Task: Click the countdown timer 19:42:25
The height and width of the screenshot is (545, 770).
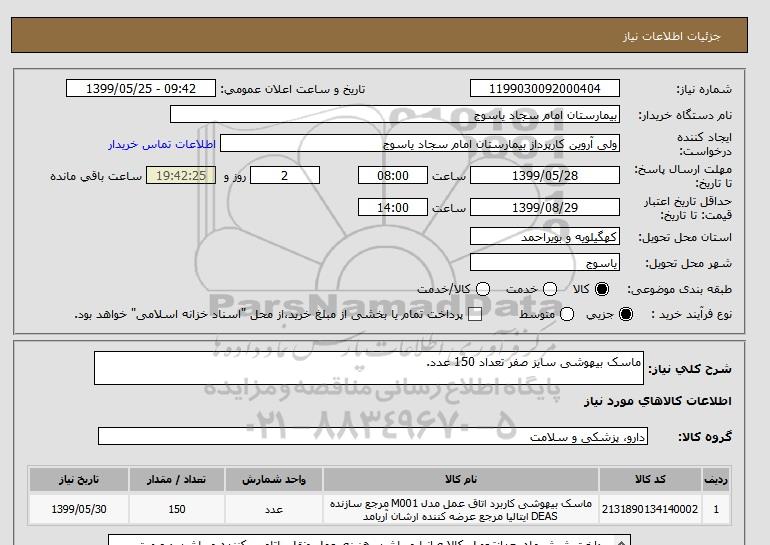Action: [181, 175]
